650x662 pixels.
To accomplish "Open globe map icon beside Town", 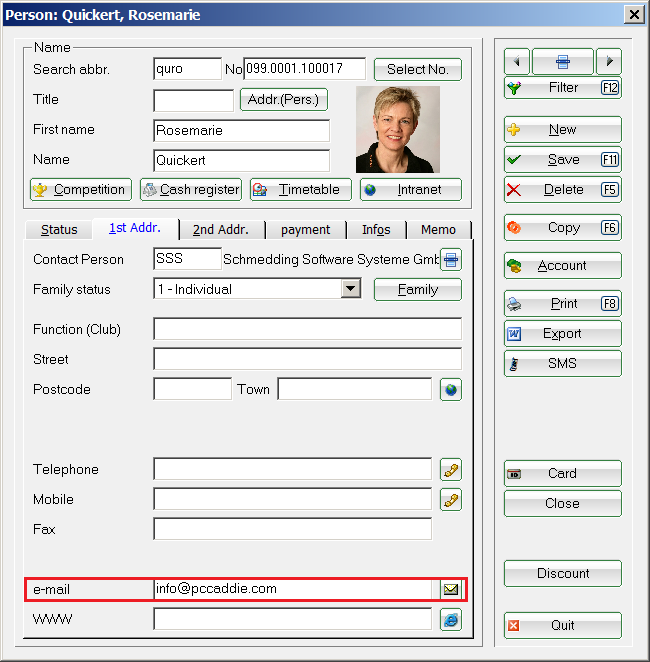I will point(451,389).
